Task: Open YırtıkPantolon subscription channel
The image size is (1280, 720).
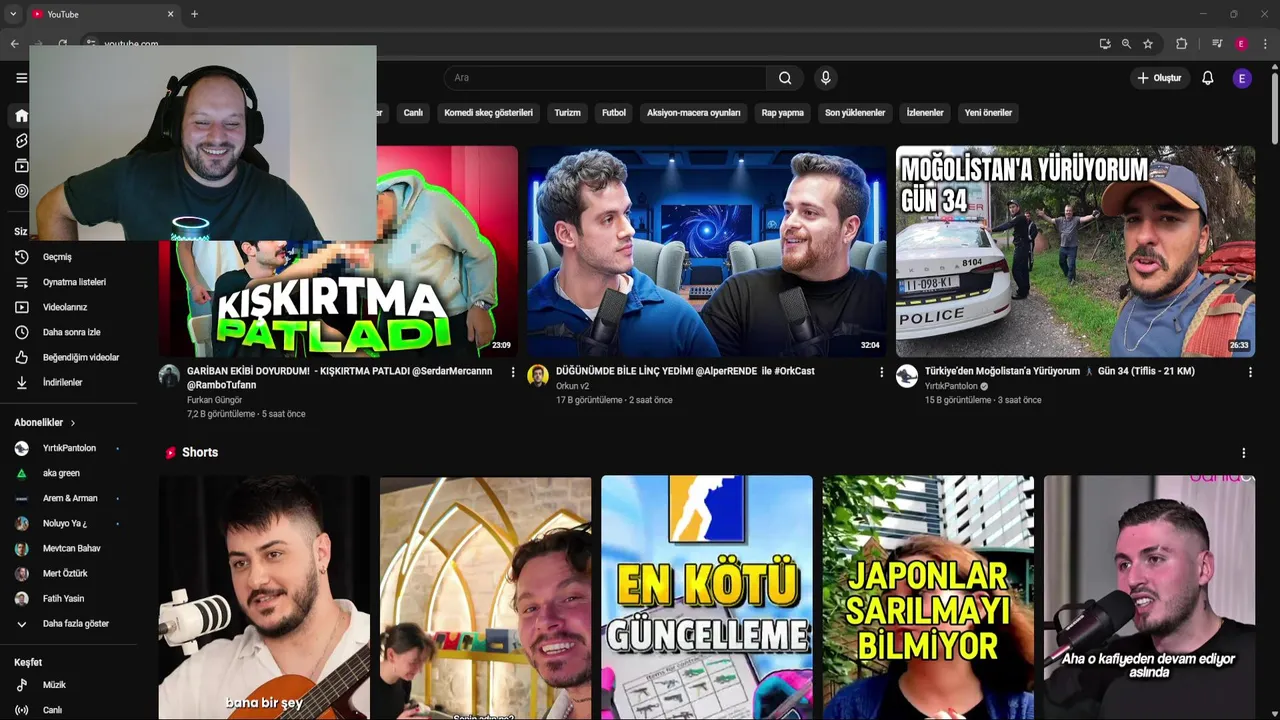Action: tap(69, 448)
